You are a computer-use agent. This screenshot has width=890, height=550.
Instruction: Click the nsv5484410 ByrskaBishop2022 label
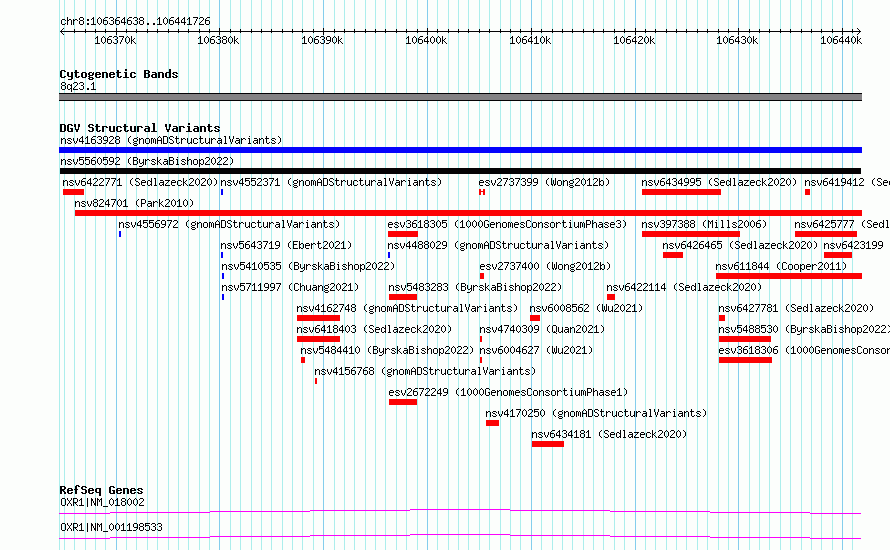coord(387,350)
